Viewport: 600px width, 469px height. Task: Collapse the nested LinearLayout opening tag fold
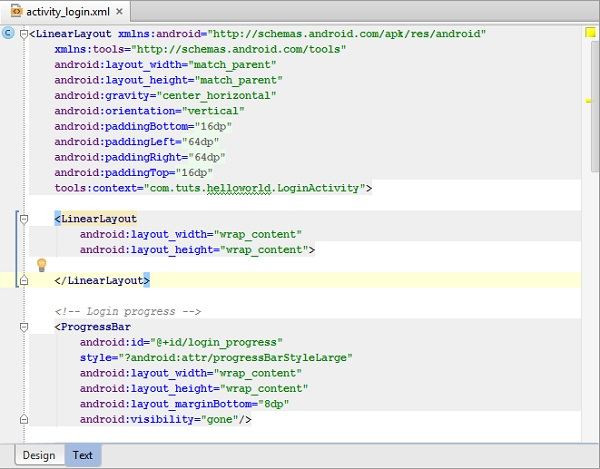coord(23,218)
